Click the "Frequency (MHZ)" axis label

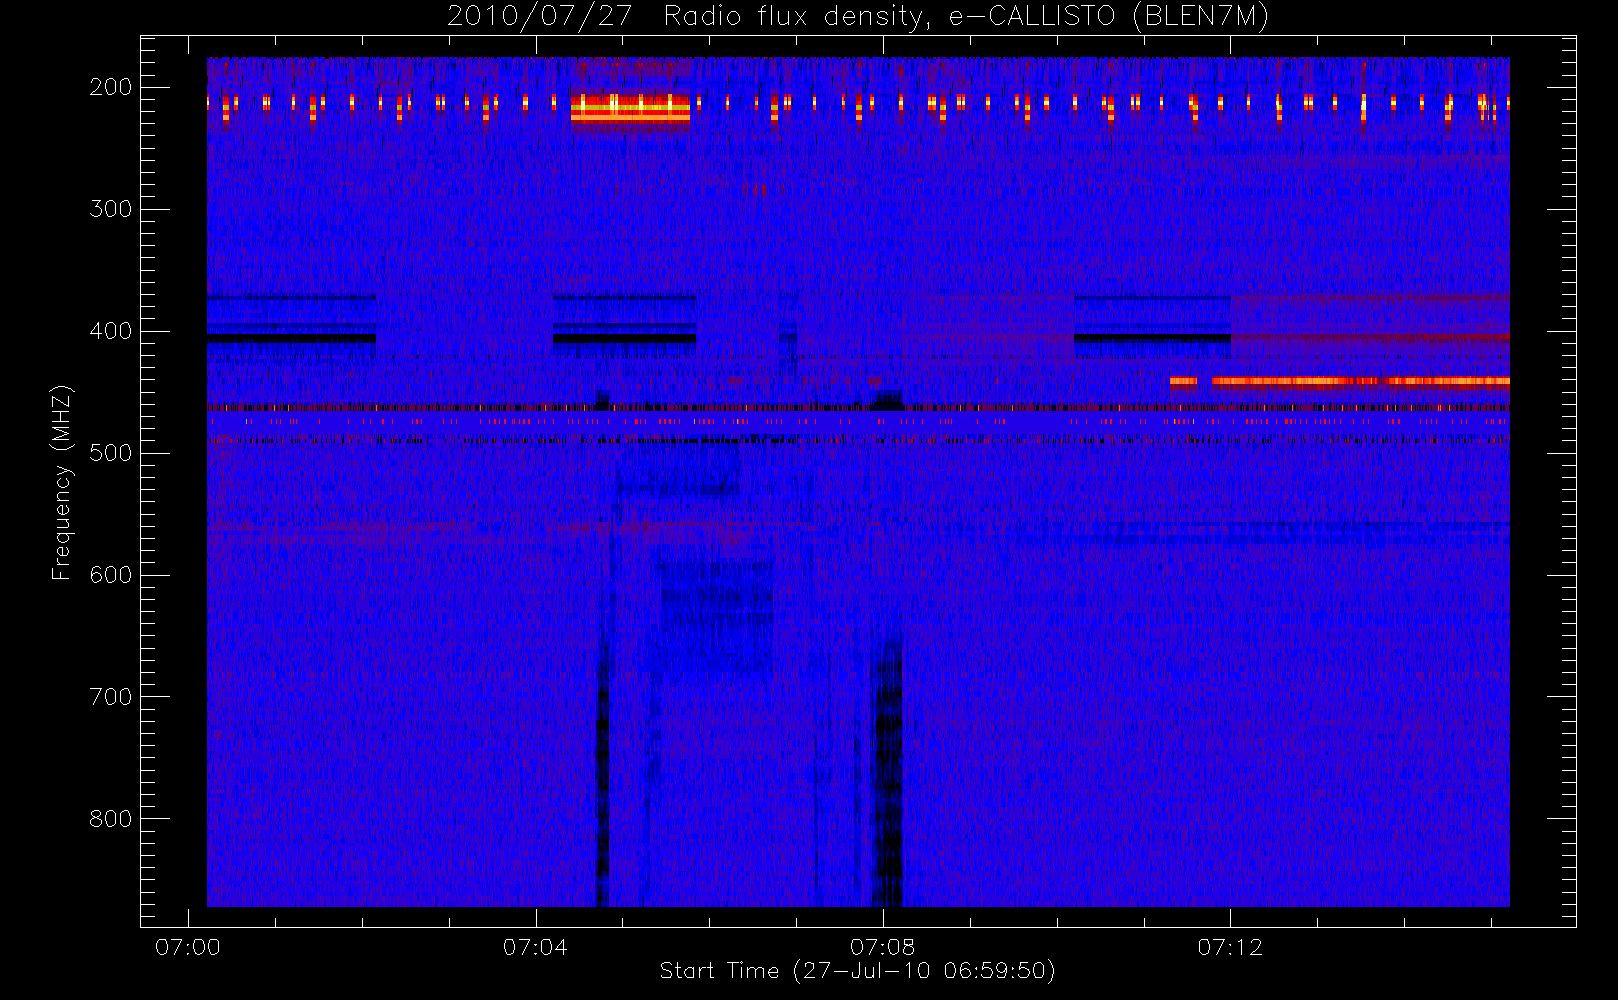coord(62,482)
